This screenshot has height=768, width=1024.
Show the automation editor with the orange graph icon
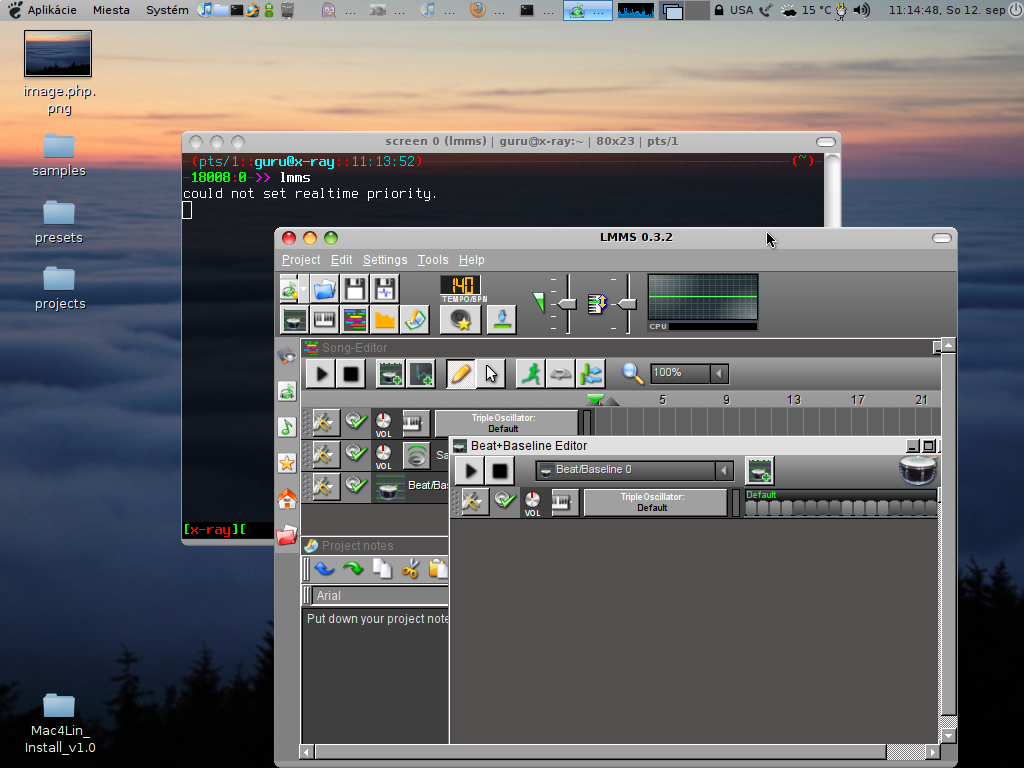point(385,320)
